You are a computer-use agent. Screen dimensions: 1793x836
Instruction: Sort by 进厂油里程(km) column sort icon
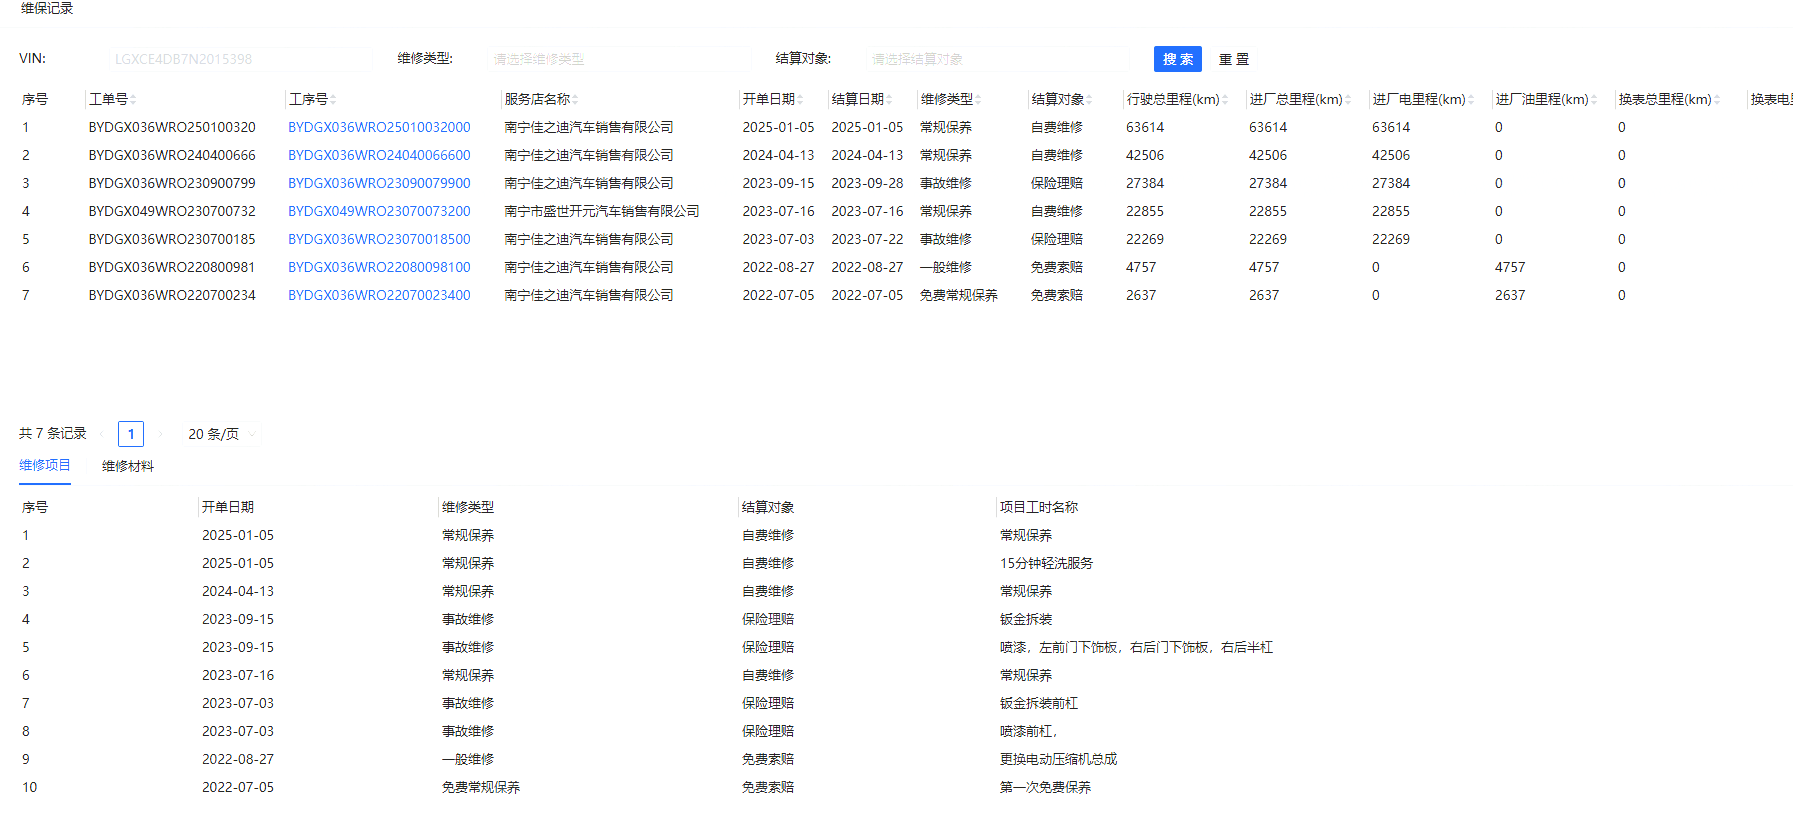tap(1594, 100)
